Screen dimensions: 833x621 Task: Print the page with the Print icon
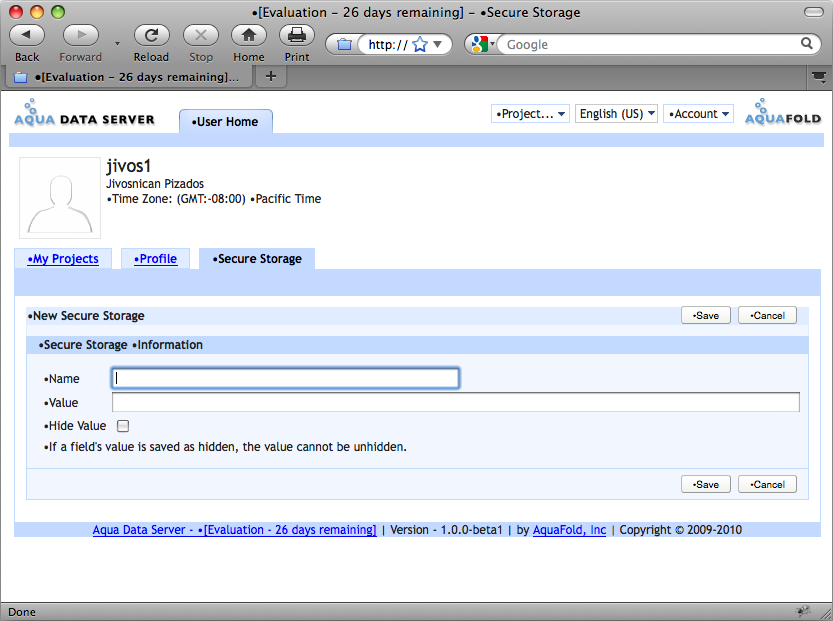coord(296,35)
